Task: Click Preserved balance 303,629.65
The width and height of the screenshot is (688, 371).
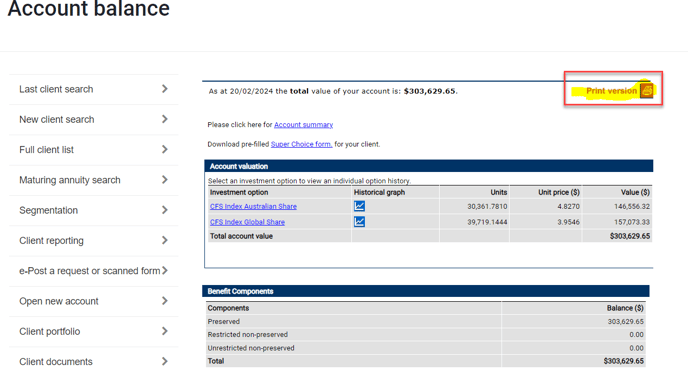Action: point(626,321)
